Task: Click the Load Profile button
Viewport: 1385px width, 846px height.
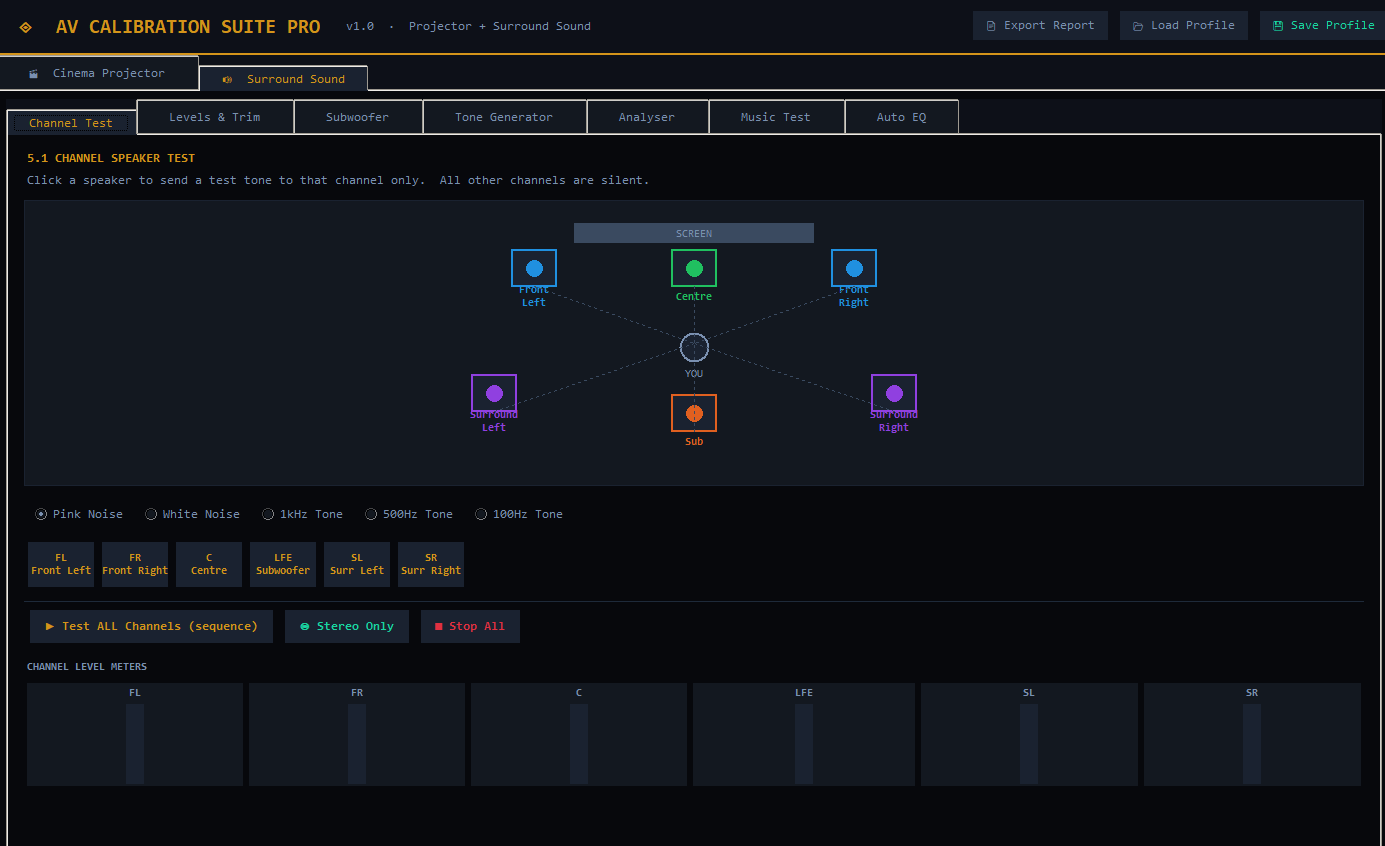Action: point(1184,25)
